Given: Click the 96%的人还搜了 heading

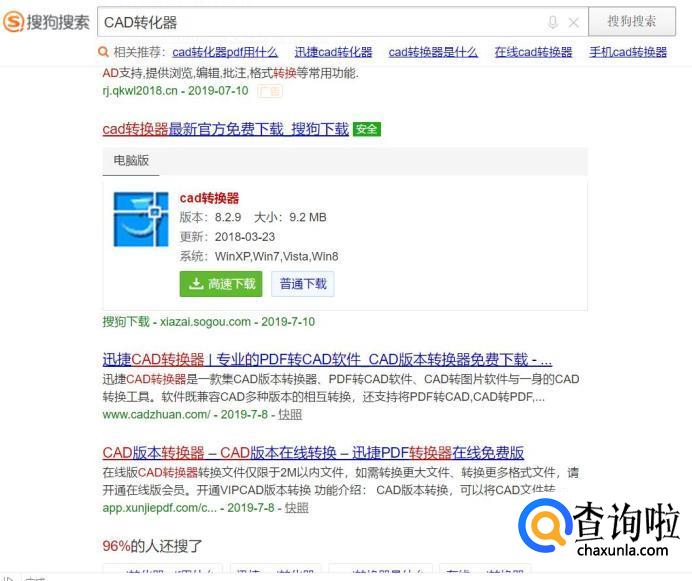Looking at the screenshot, I should (x=152, y=546).
